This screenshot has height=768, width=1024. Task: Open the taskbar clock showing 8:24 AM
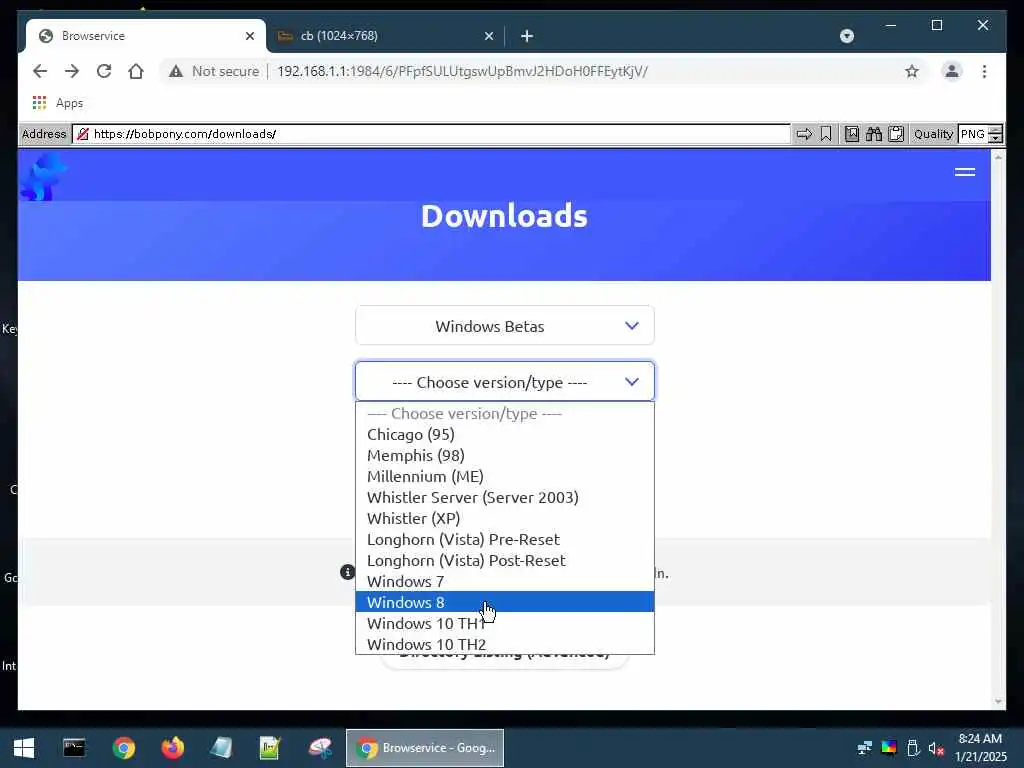click(x=980, y=748)
